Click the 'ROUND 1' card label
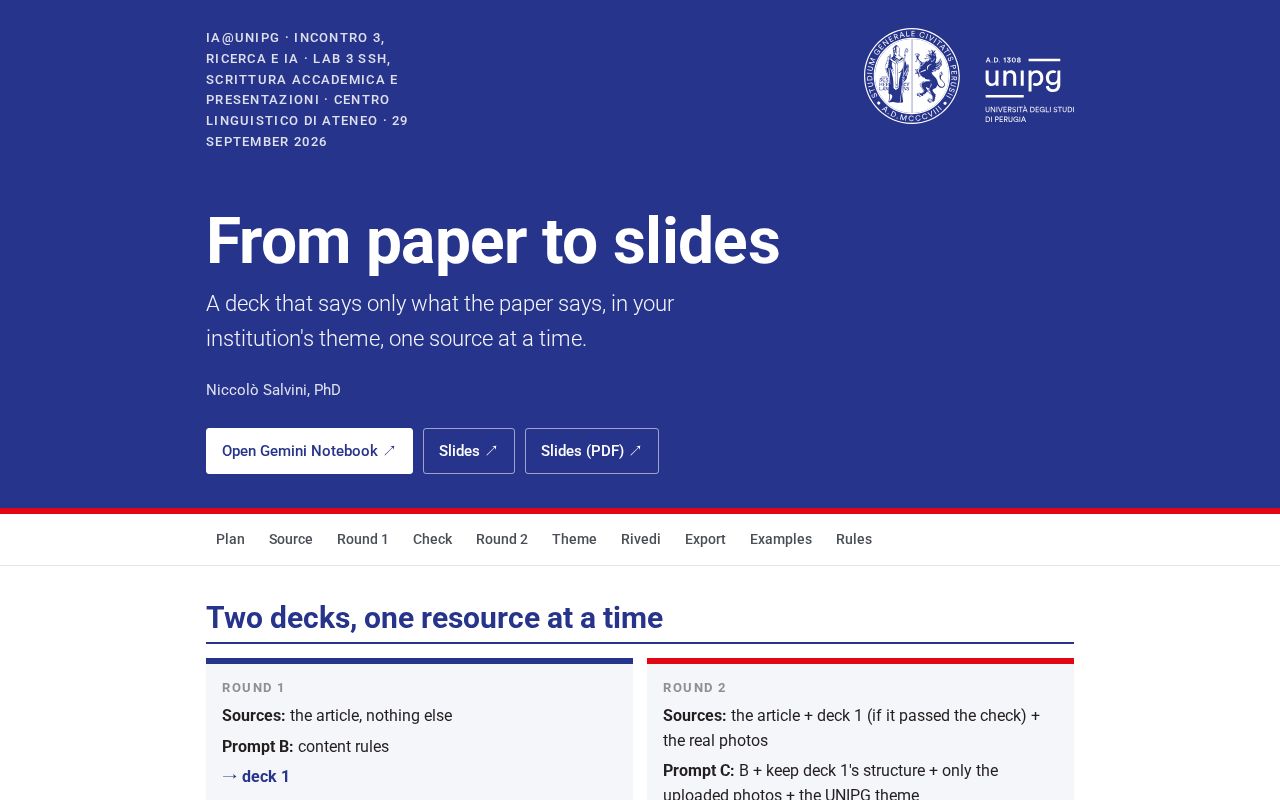This screenshot has height=800, width=1280. [254, 688]
